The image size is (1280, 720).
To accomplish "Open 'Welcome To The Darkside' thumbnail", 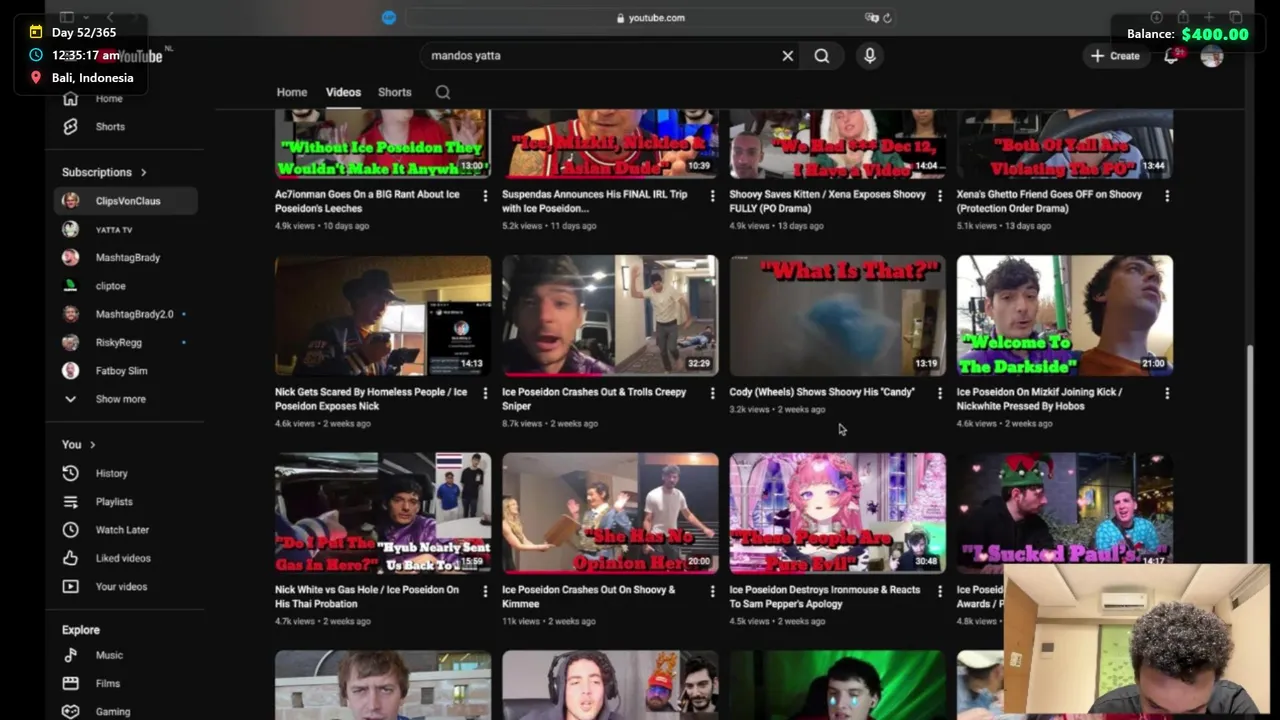I will tap(1064, 316).
